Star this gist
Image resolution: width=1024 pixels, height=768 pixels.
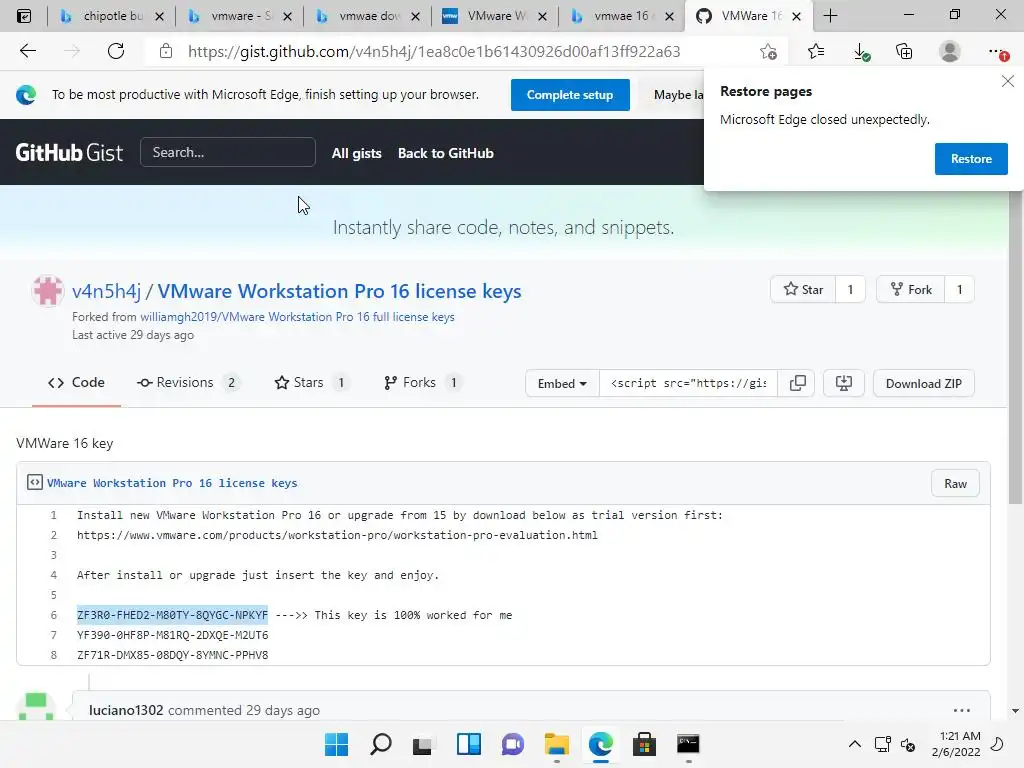click(803, 289)
